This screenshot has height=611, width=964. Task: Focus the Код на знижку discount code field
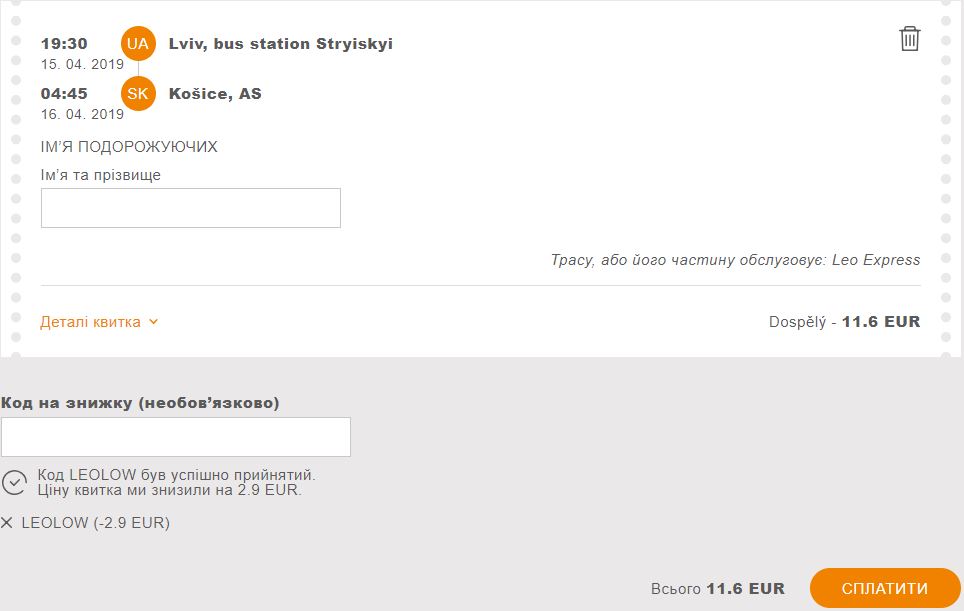point(176,437)
